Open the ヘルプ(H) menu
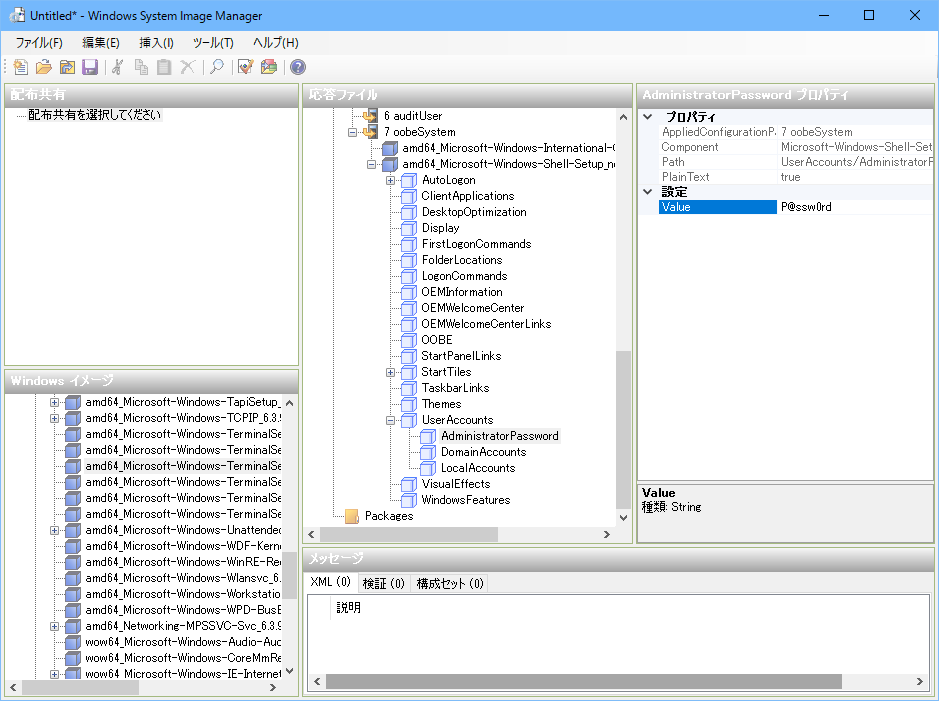 (x=275, y=43)
